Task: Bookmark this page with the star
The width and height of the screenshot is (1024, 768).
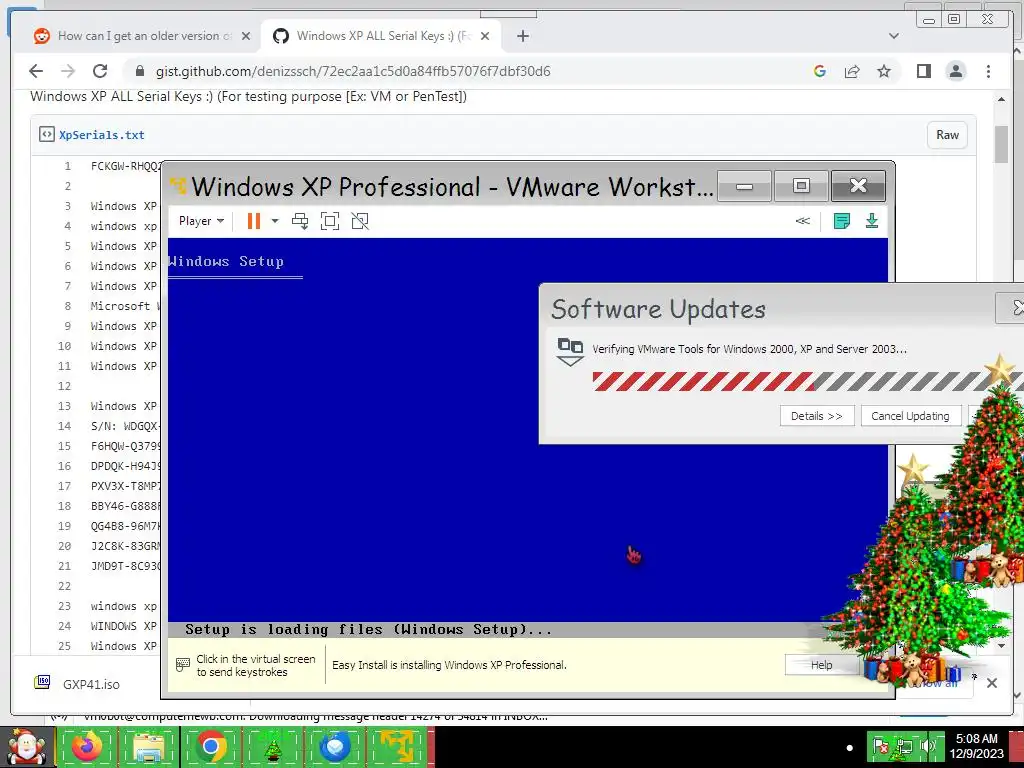Action: click(884, 71)
